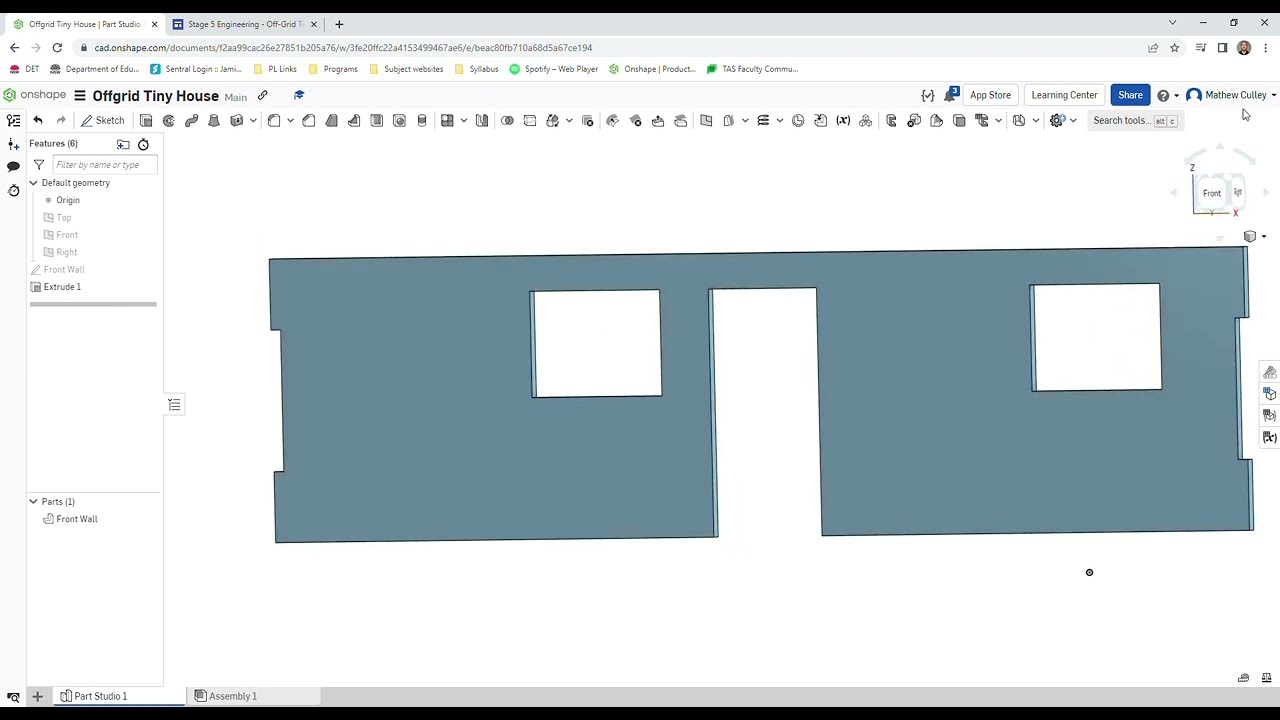Select the Origin feature
The width and height of the screenshot is (1280, 720).
pyautogui.click(x=68, y=200)
